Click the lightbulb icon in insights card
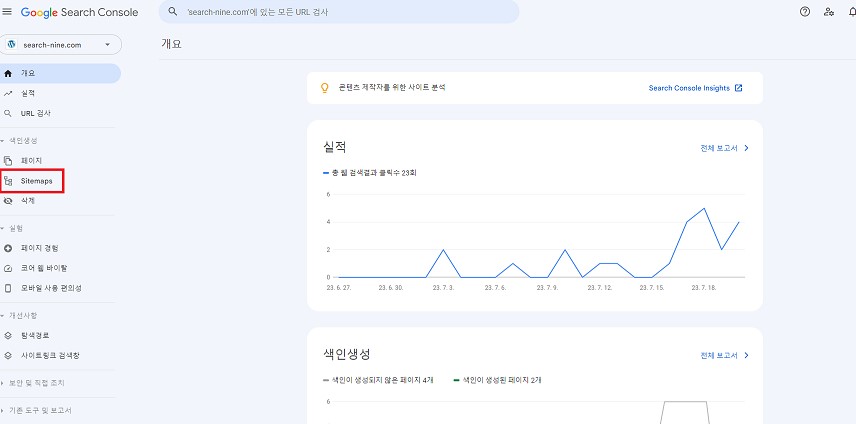Viewport: 856px width, 424px height. point(324,88)
